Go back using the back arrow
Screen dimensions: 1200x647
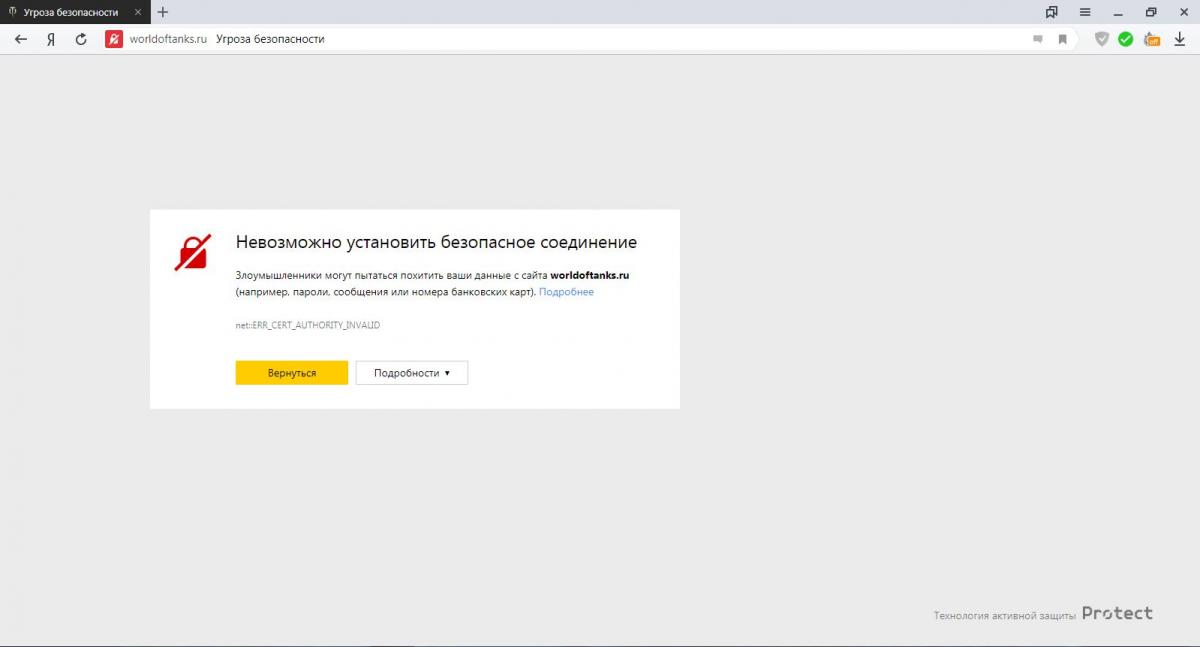(x=20, y=39)
